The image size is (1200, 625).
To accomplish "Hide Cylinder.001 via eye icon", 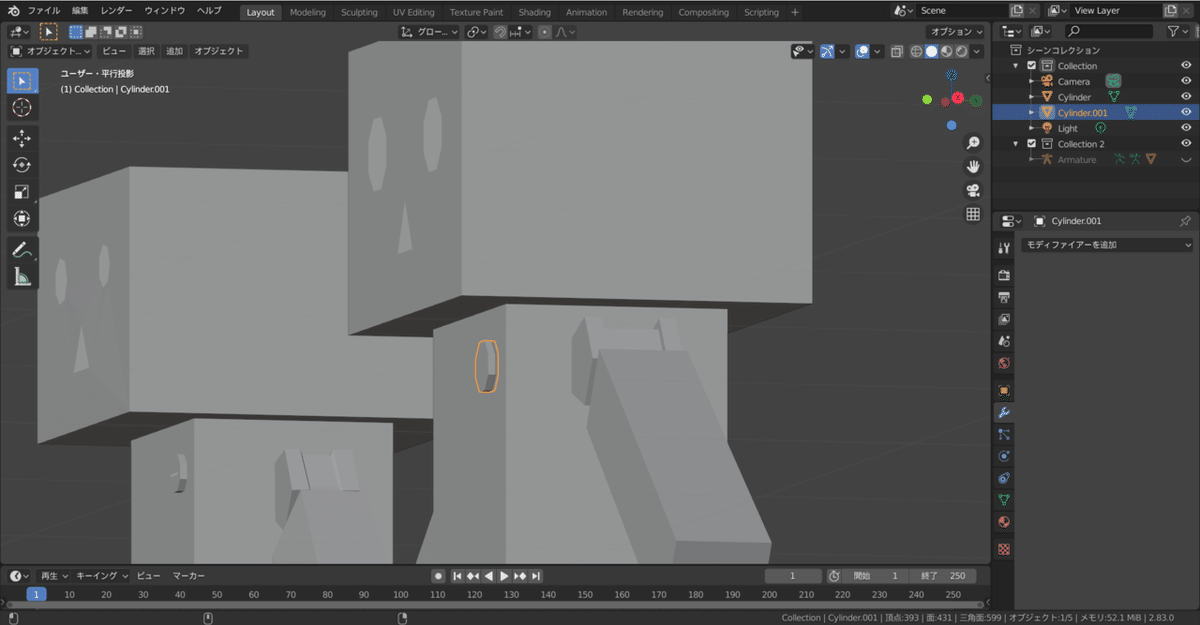I will 1186,113.
